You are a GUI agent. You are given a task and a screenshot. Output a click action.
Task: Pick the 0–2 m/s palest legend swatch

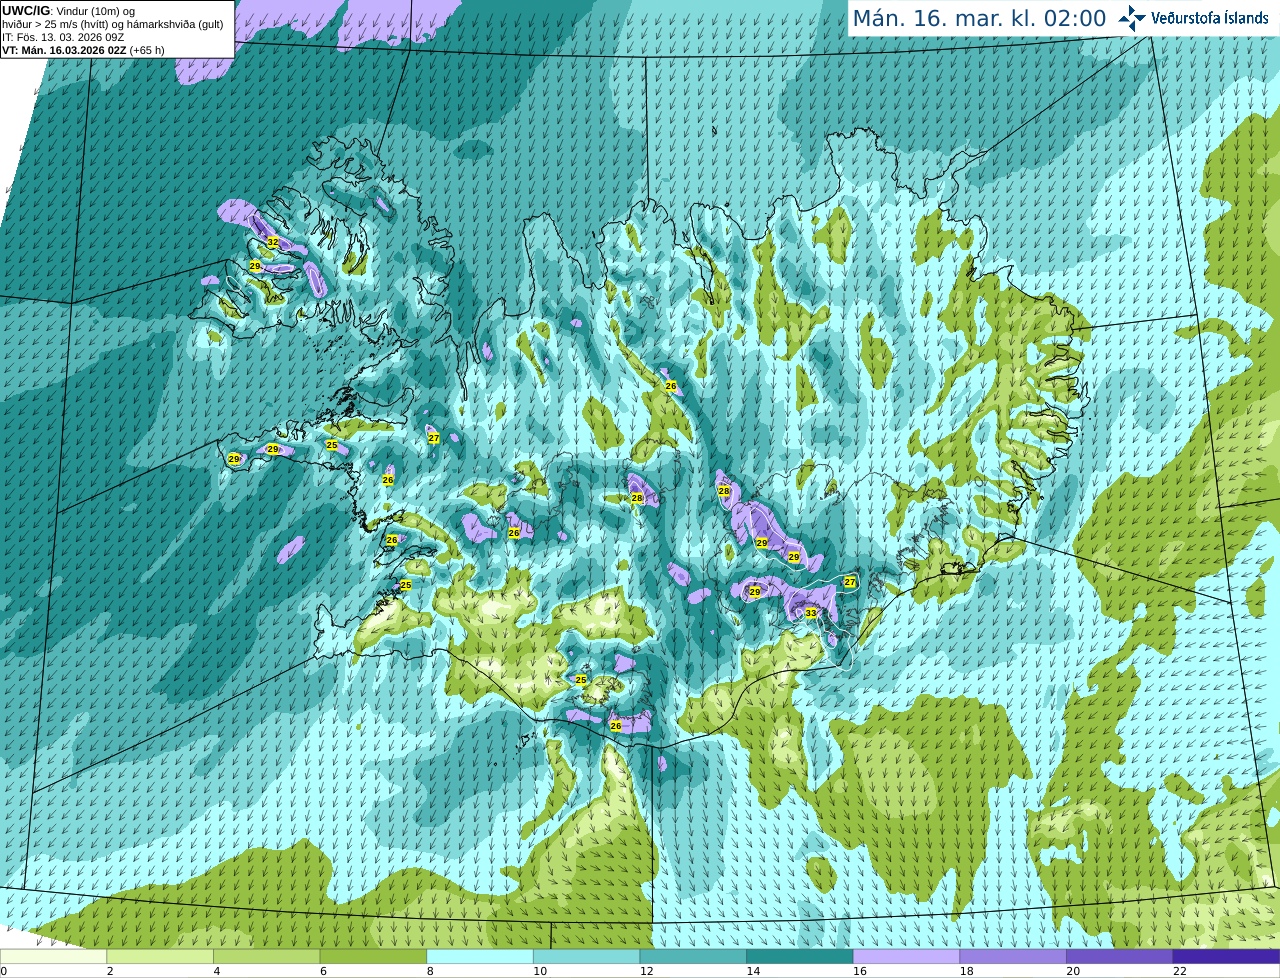click(53, 956)
